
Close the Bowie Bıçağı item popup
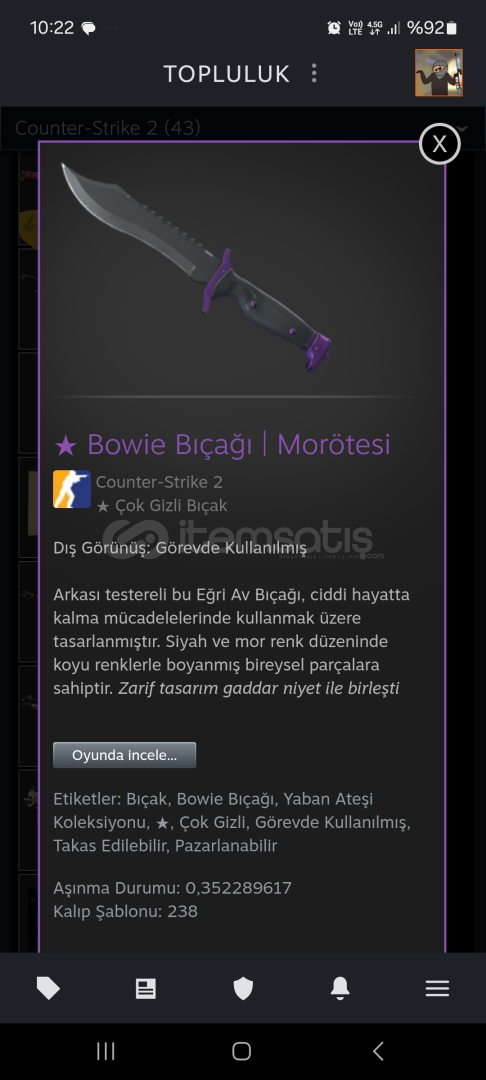[x=439, y=144]
